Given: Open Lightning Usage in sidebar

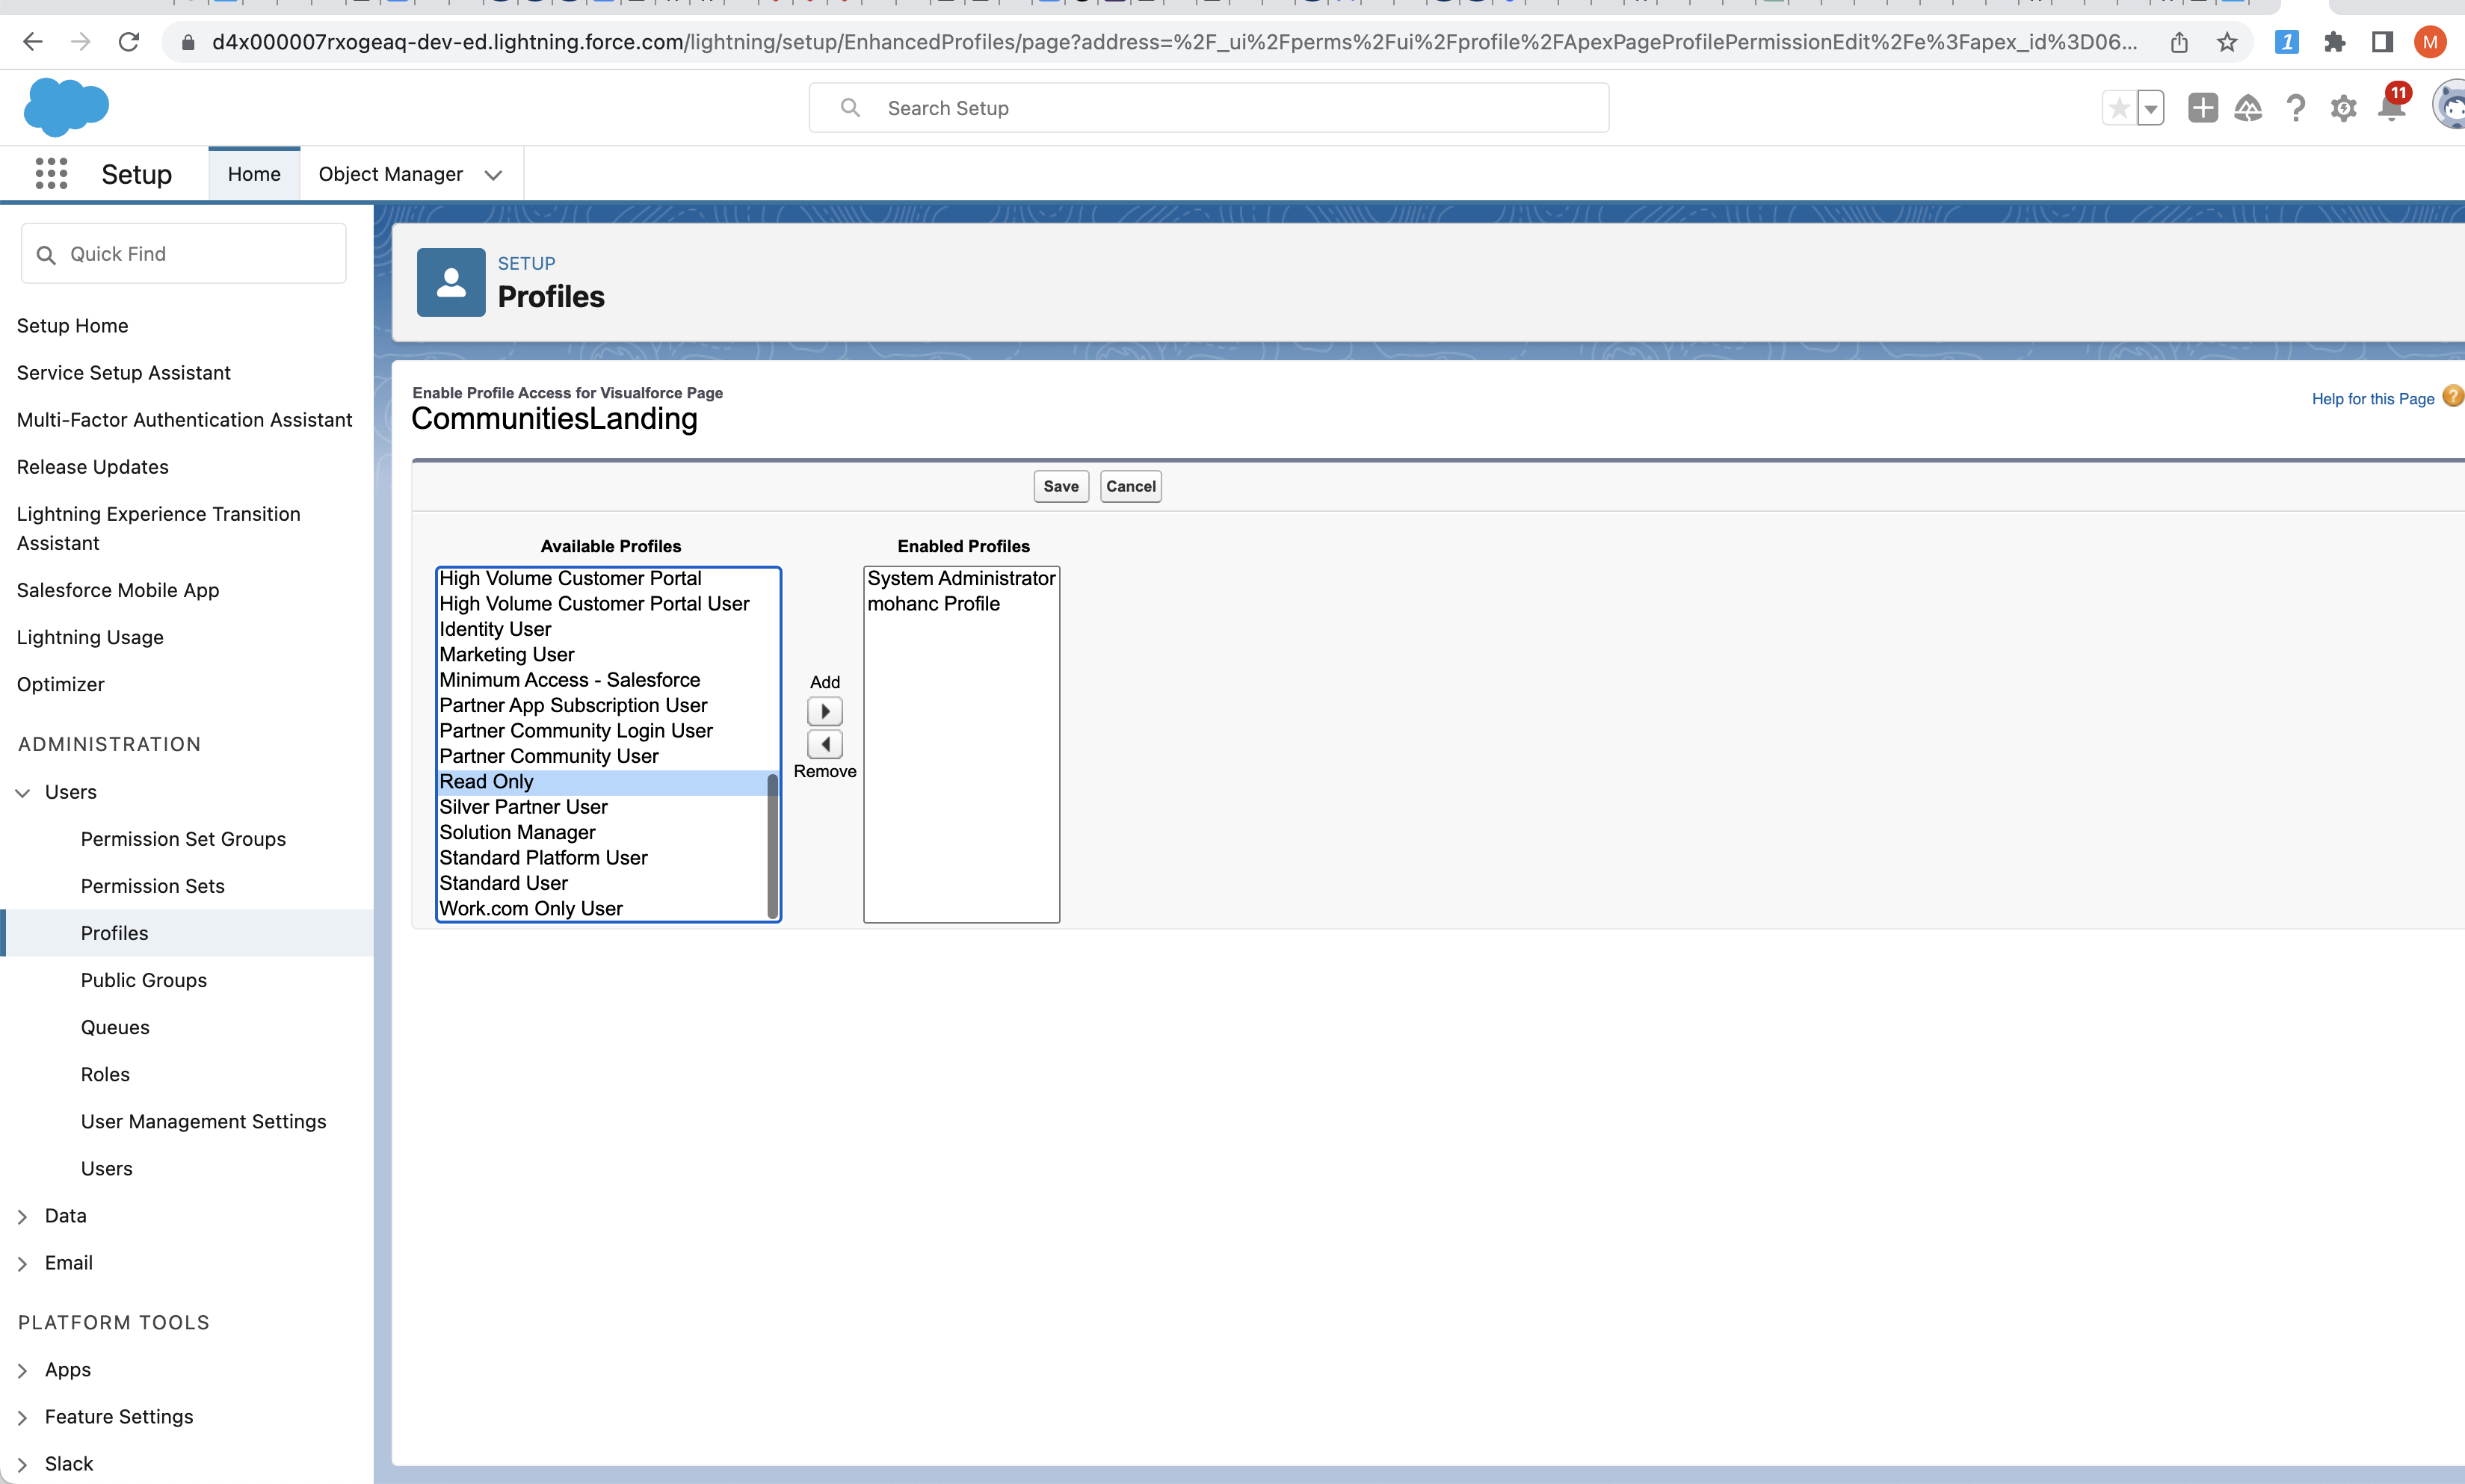Looking at the screenshot, I should [90, 637].
